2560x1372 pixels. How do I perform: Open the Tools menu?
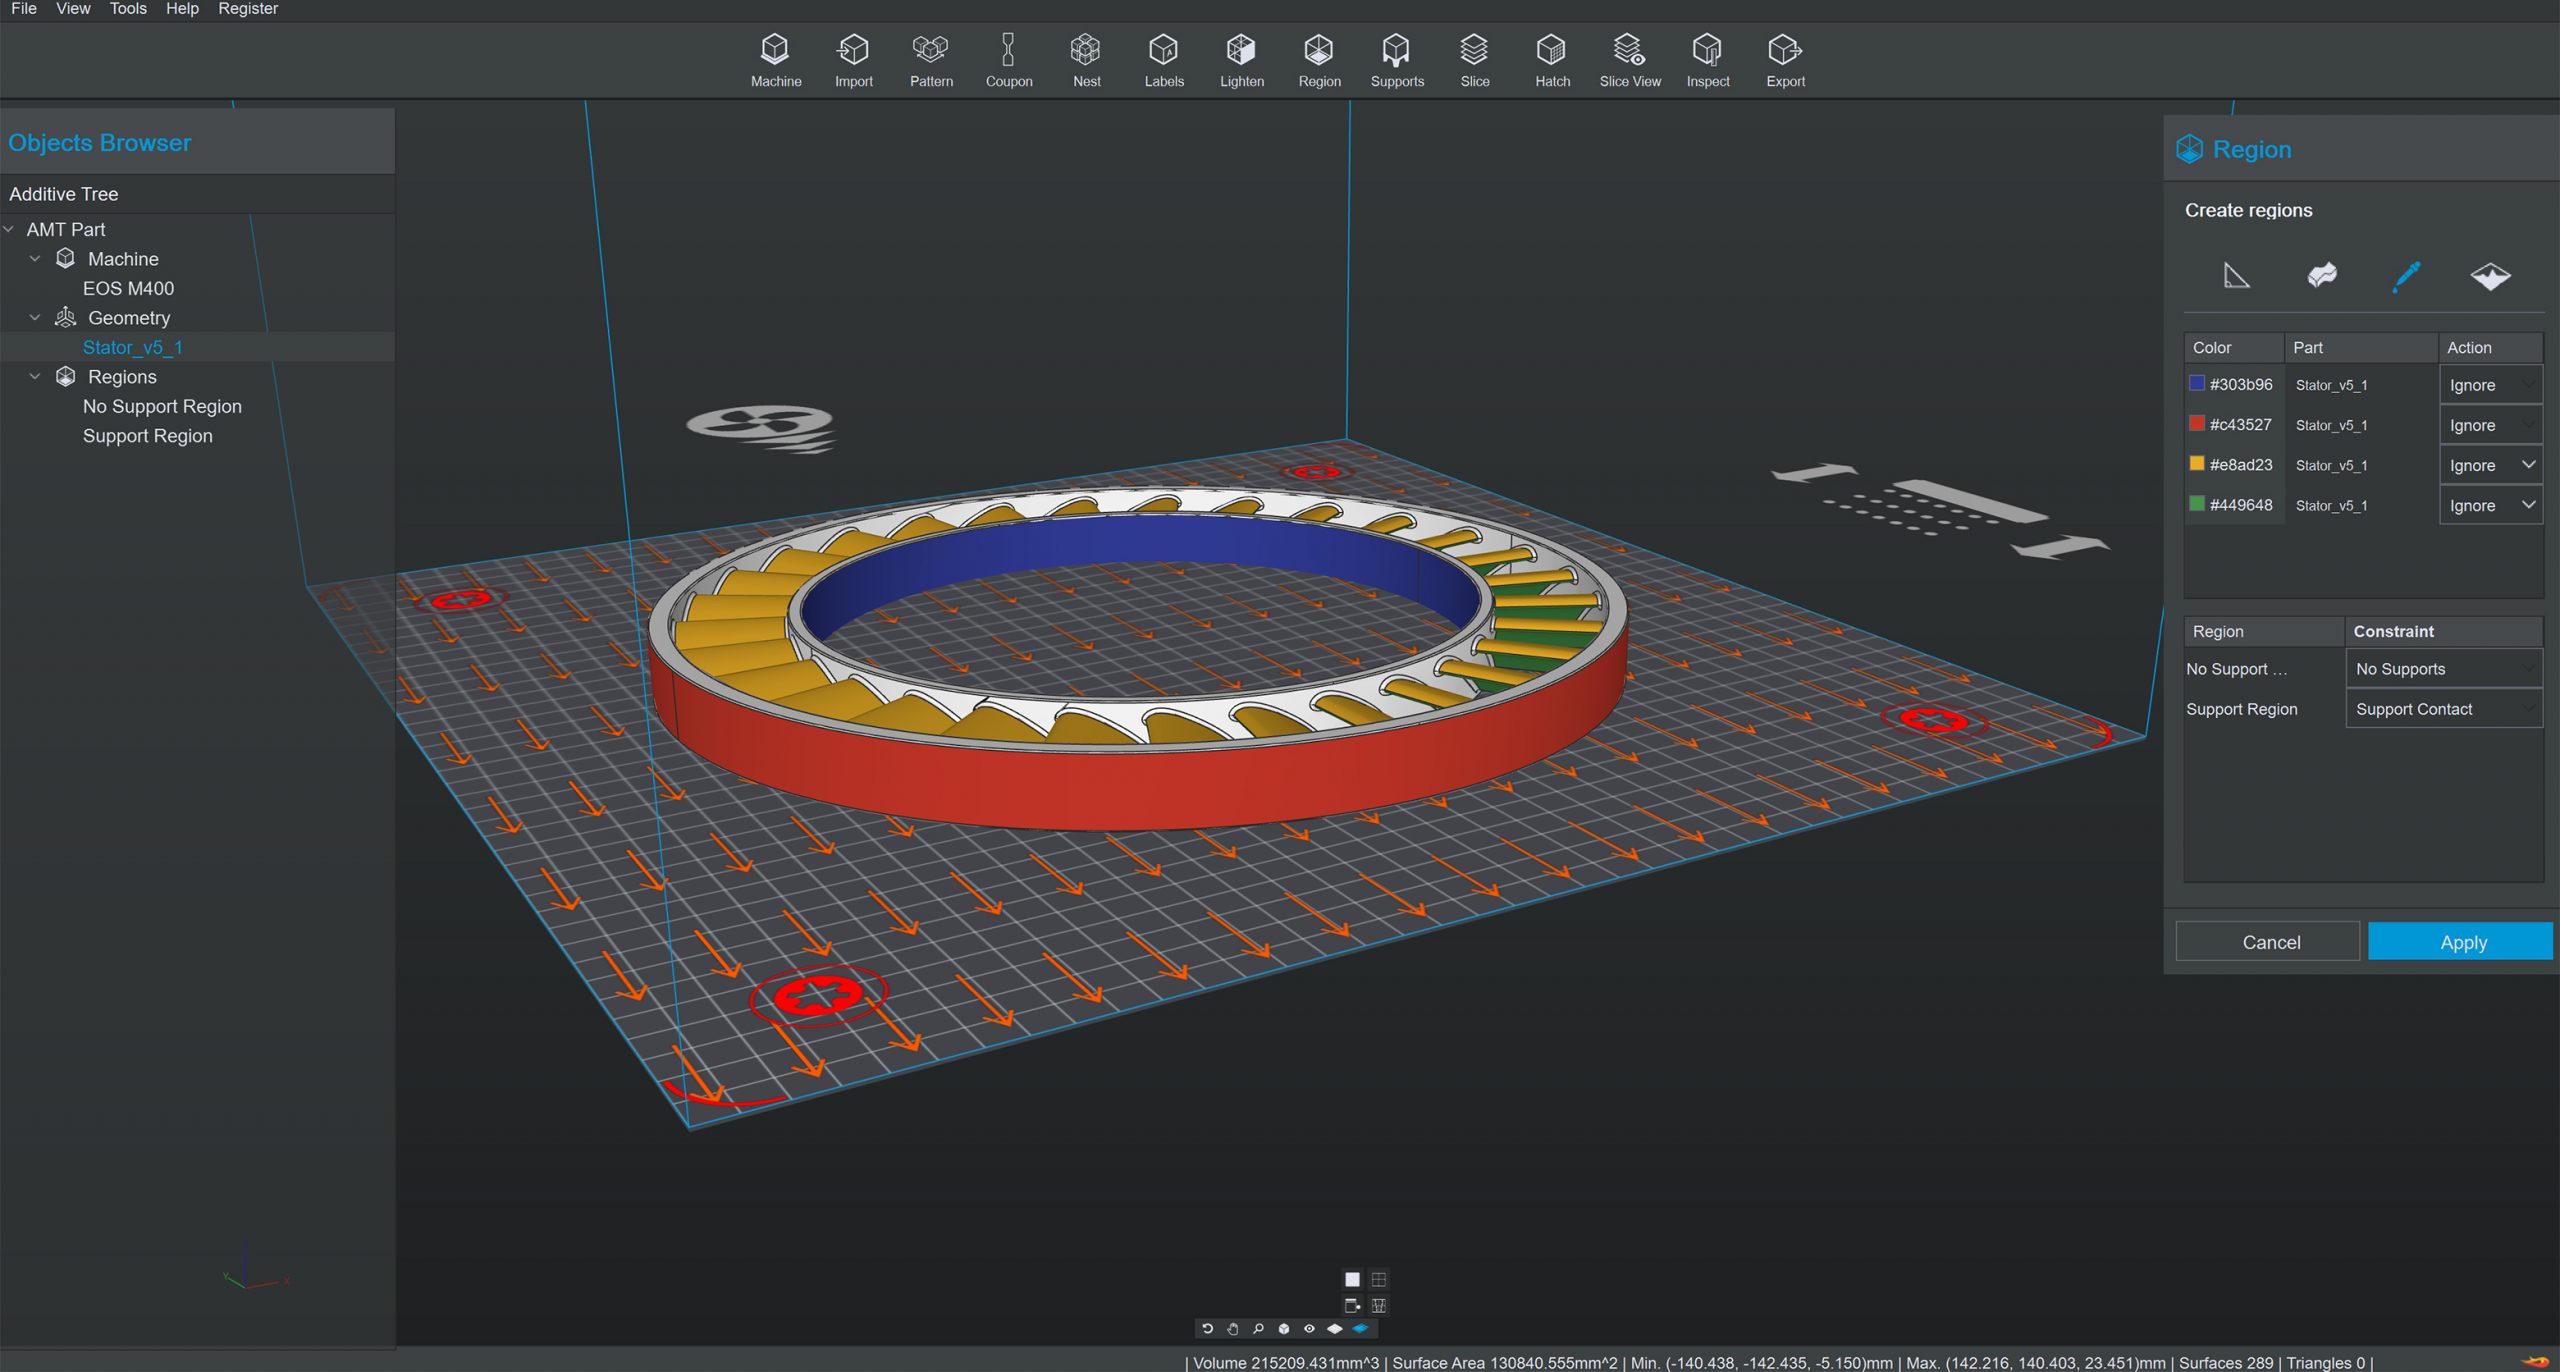[x=128, y=9]
